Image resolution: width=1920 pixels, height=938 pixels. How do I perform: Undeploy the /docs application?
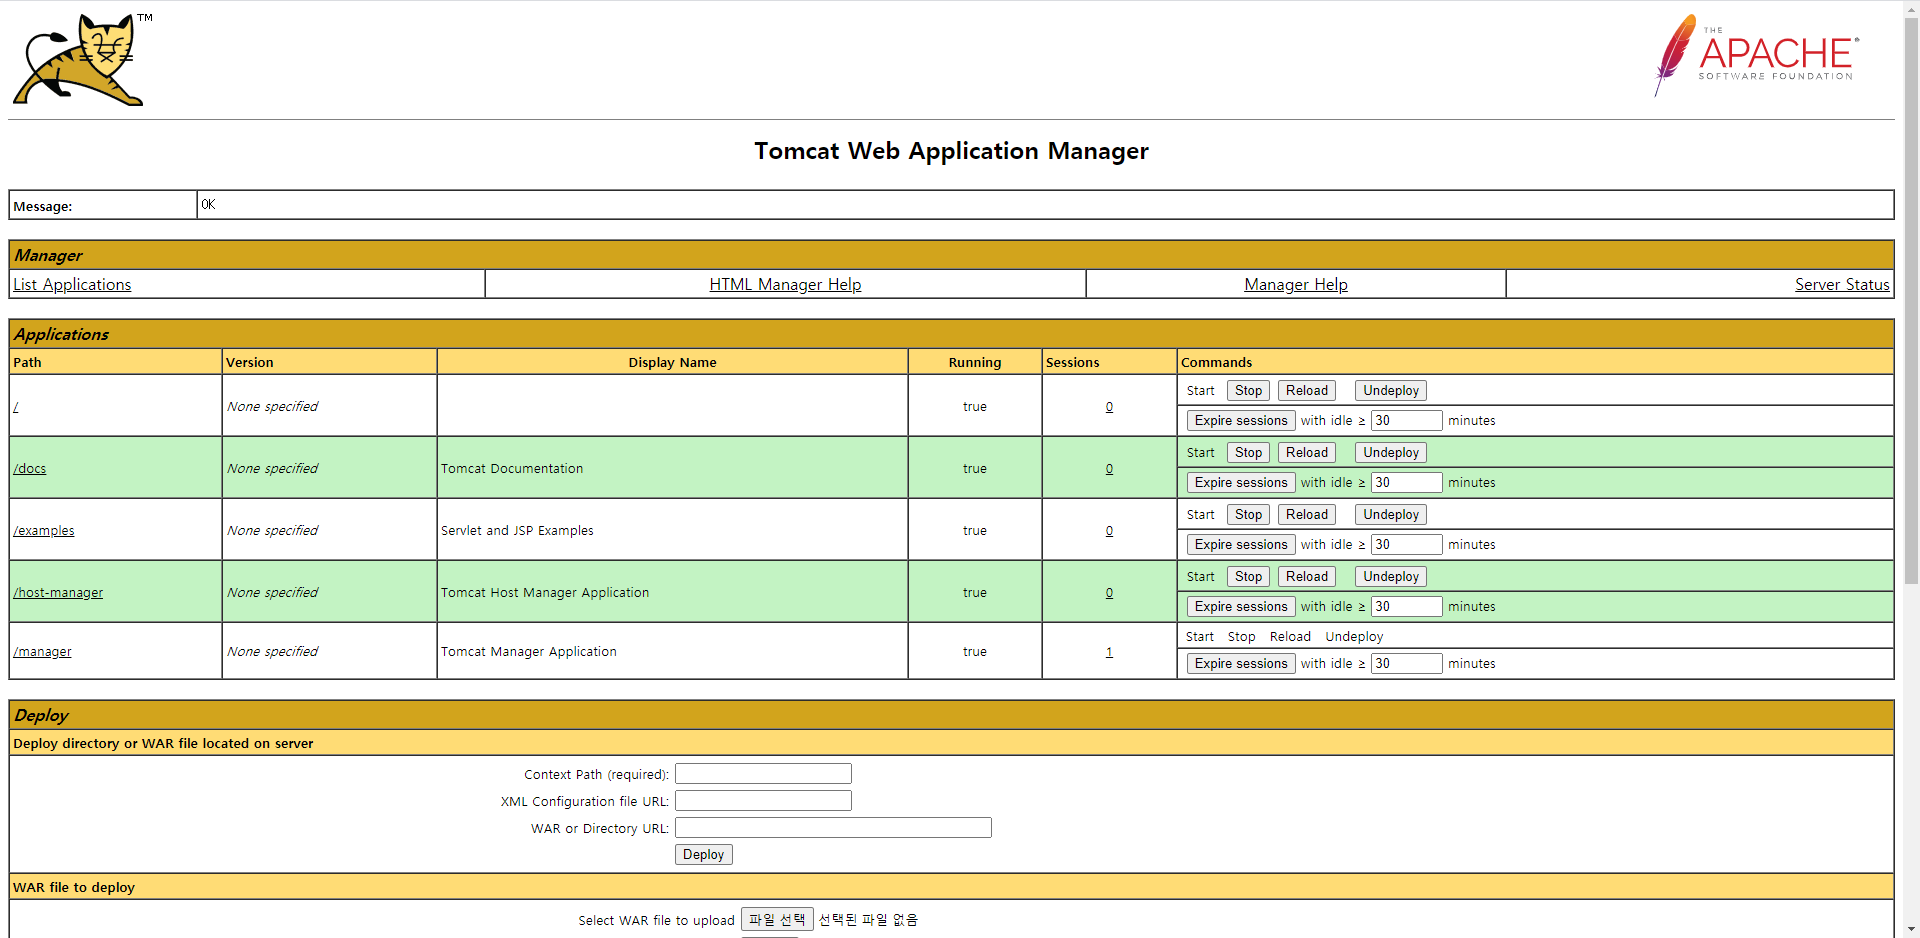point(1391,453)
